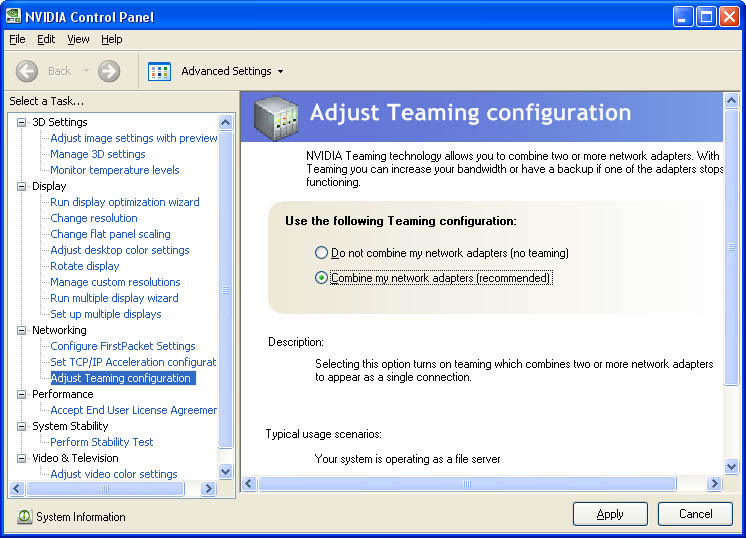Open 'Change resolution' task
This screenshot has width=746, height=538.
[94, 218]
